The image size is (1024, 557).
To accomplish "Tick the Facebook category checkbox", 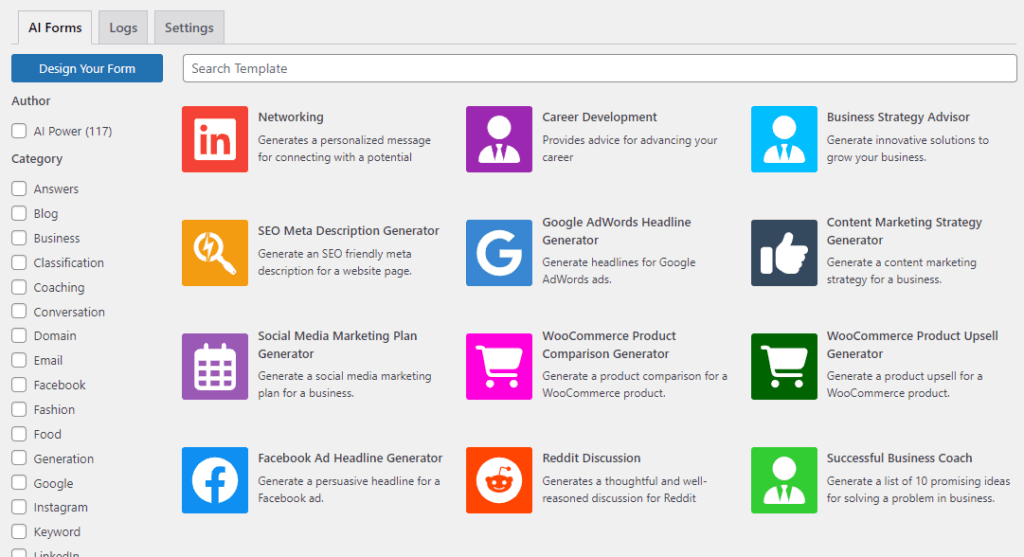I will [19, 385].
